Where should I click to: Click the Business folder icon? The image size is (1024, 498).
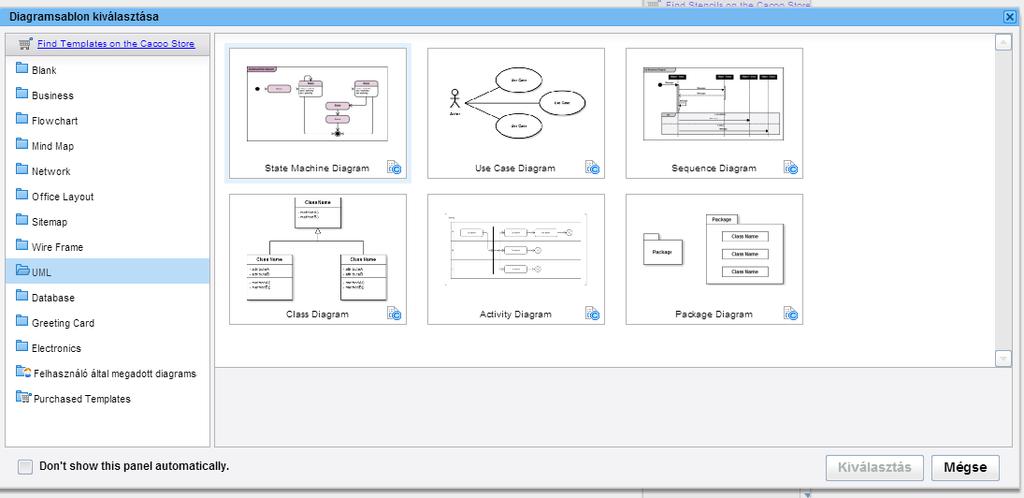tap(22, 94)
